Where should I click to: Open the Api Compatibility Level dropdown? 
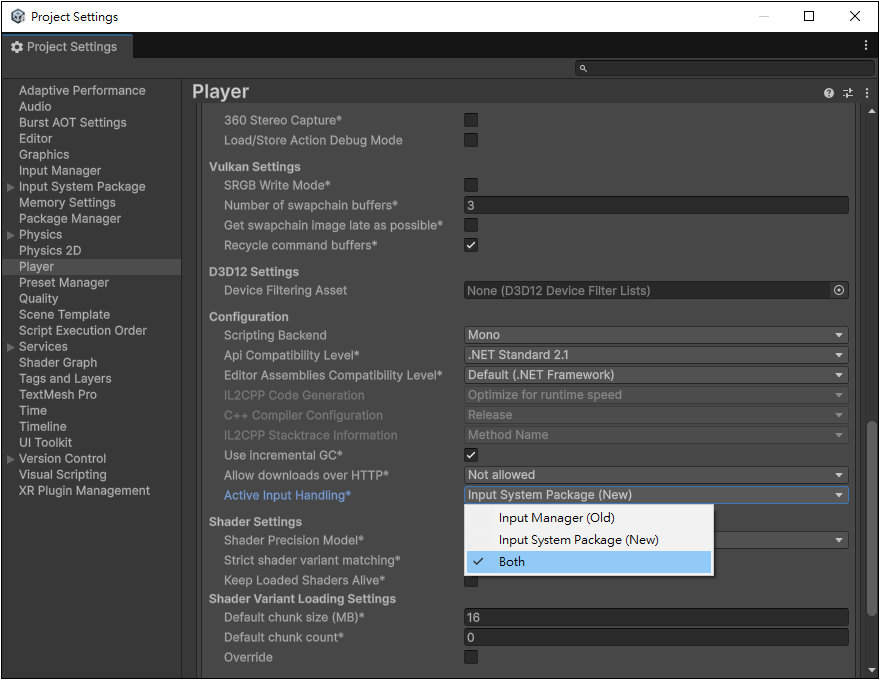click(656, 355)
